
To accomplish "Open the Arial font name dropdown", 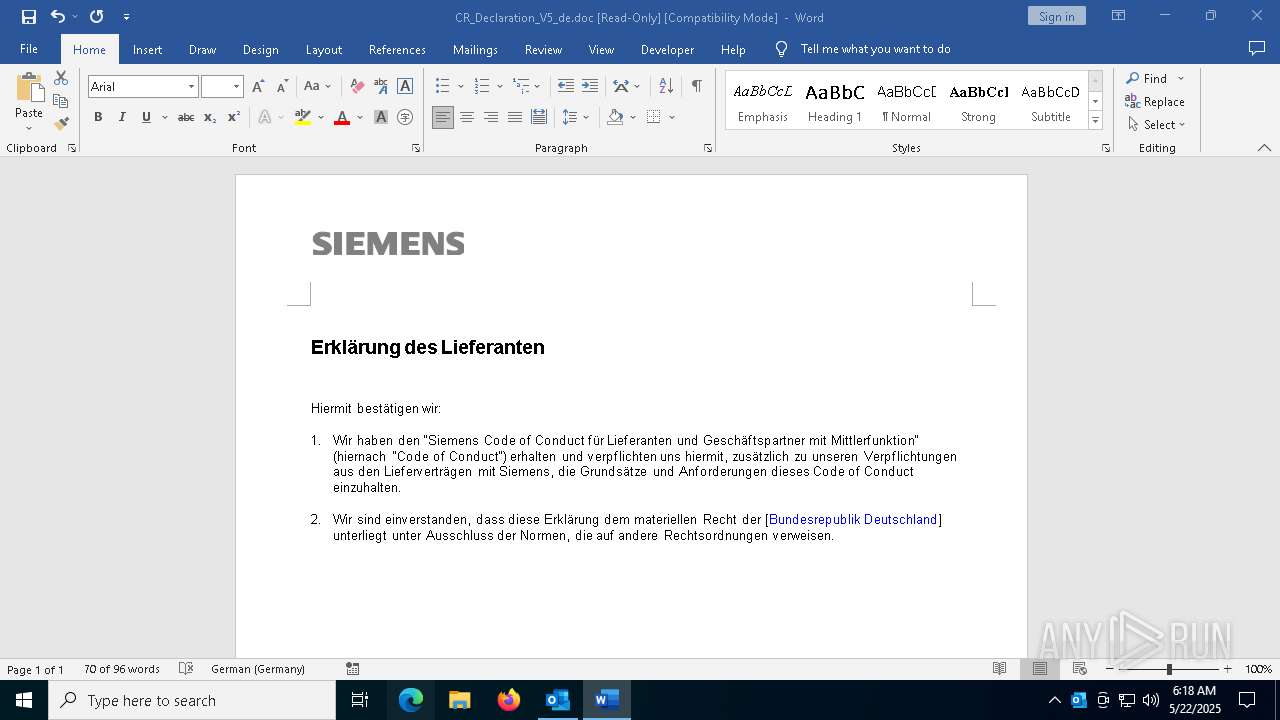I will [x=191, y=87].
